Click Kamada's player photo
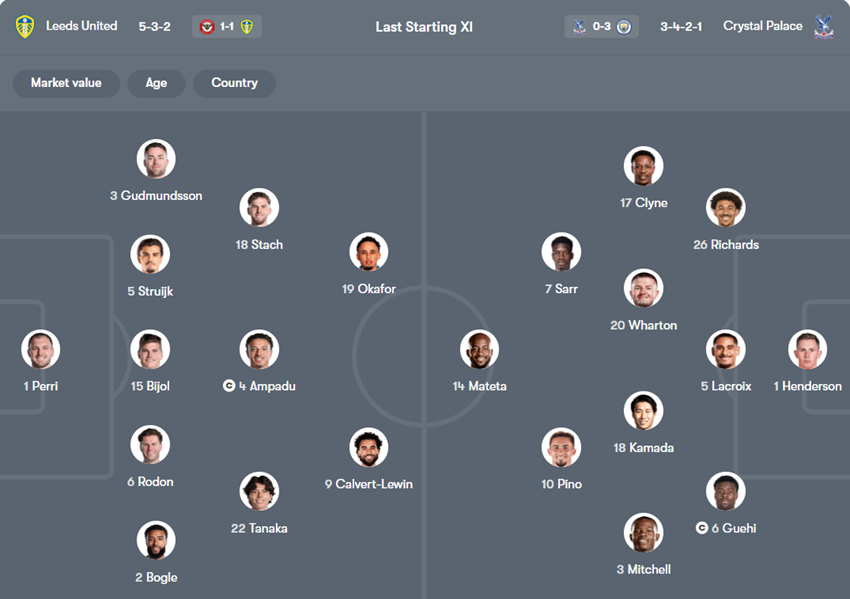Screen dimensions: 850x599 [x=644, y=411]
